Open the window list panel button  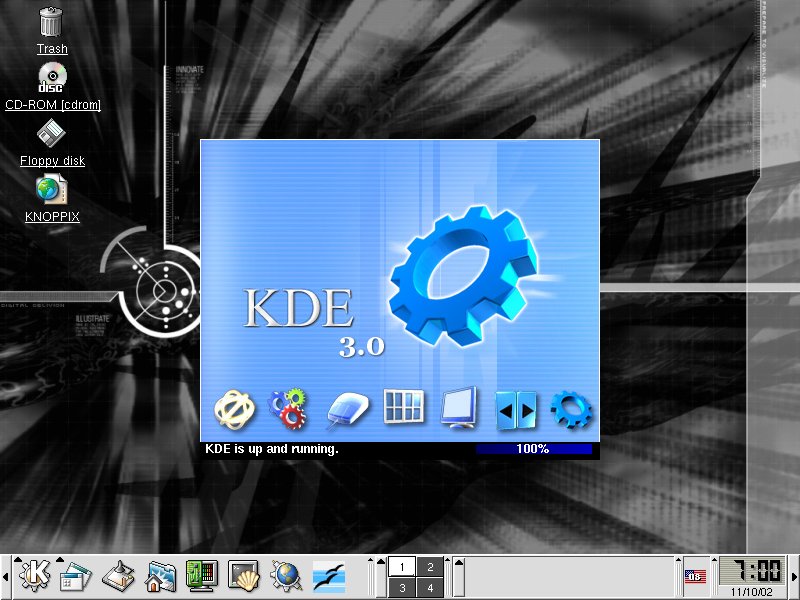coord(76,577)
